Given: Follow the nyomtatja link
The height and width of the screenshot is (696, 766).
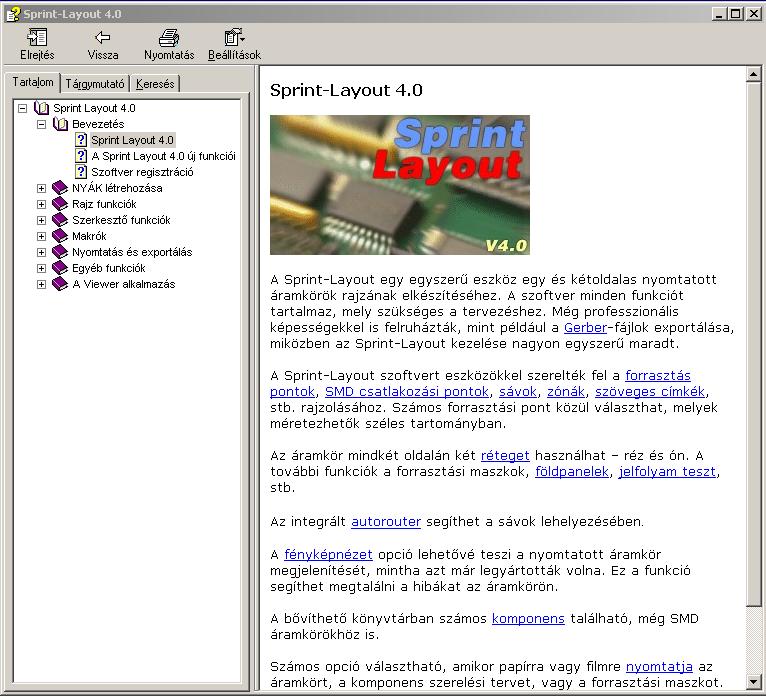Looking at the screenshot, I should click(659, 667).
